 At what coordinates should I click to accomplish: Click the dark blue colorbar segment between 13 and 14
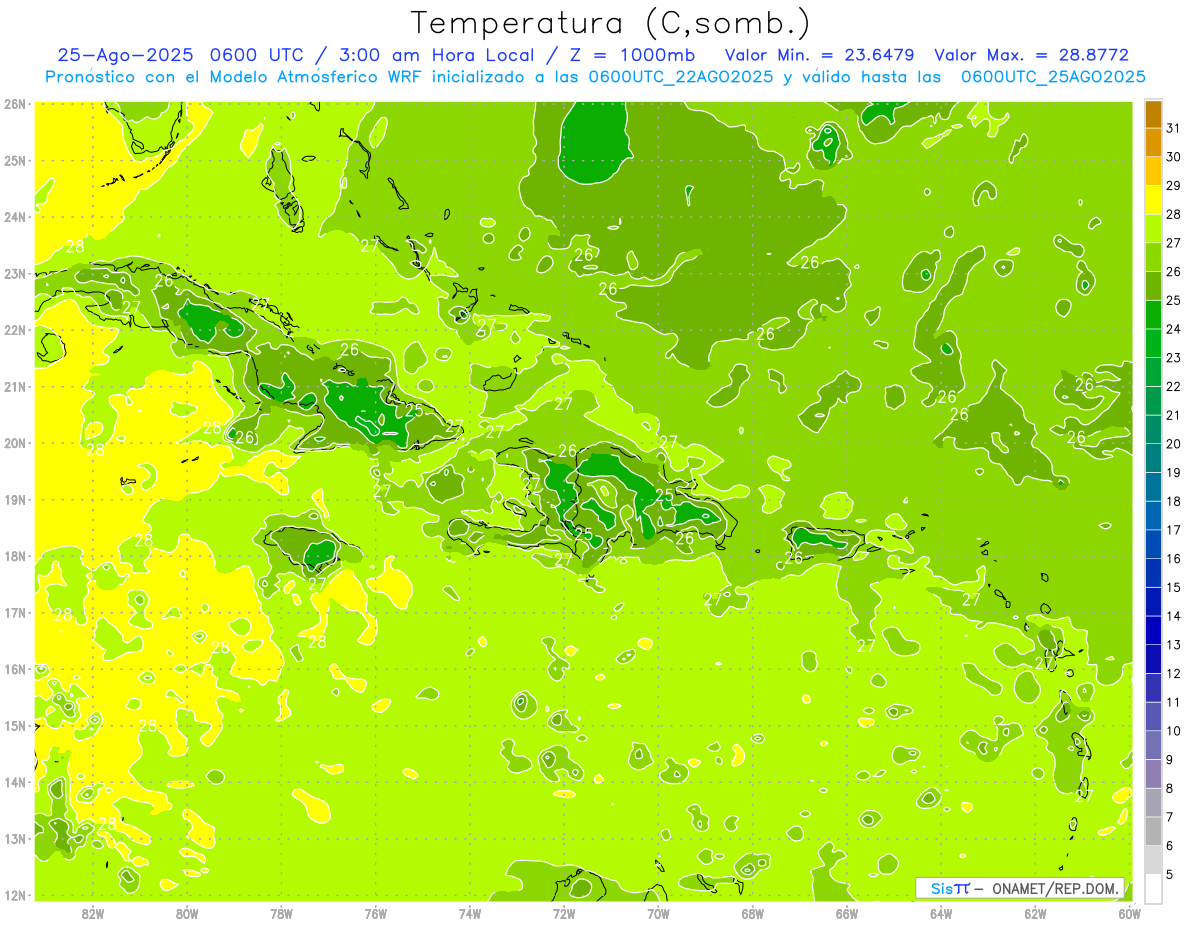tap(1153, 630)
